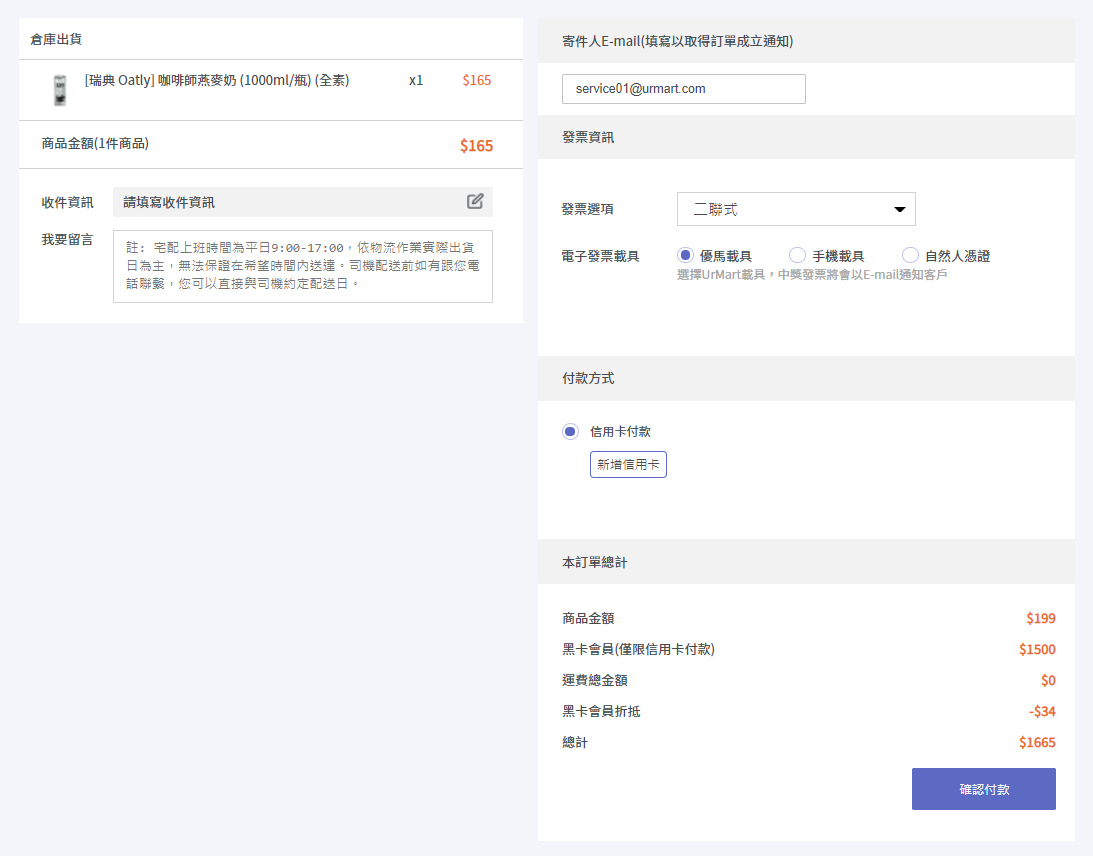Click the 我要留言 message text area
Viewport: 1093px width, 856px height.
pos(303,266)
